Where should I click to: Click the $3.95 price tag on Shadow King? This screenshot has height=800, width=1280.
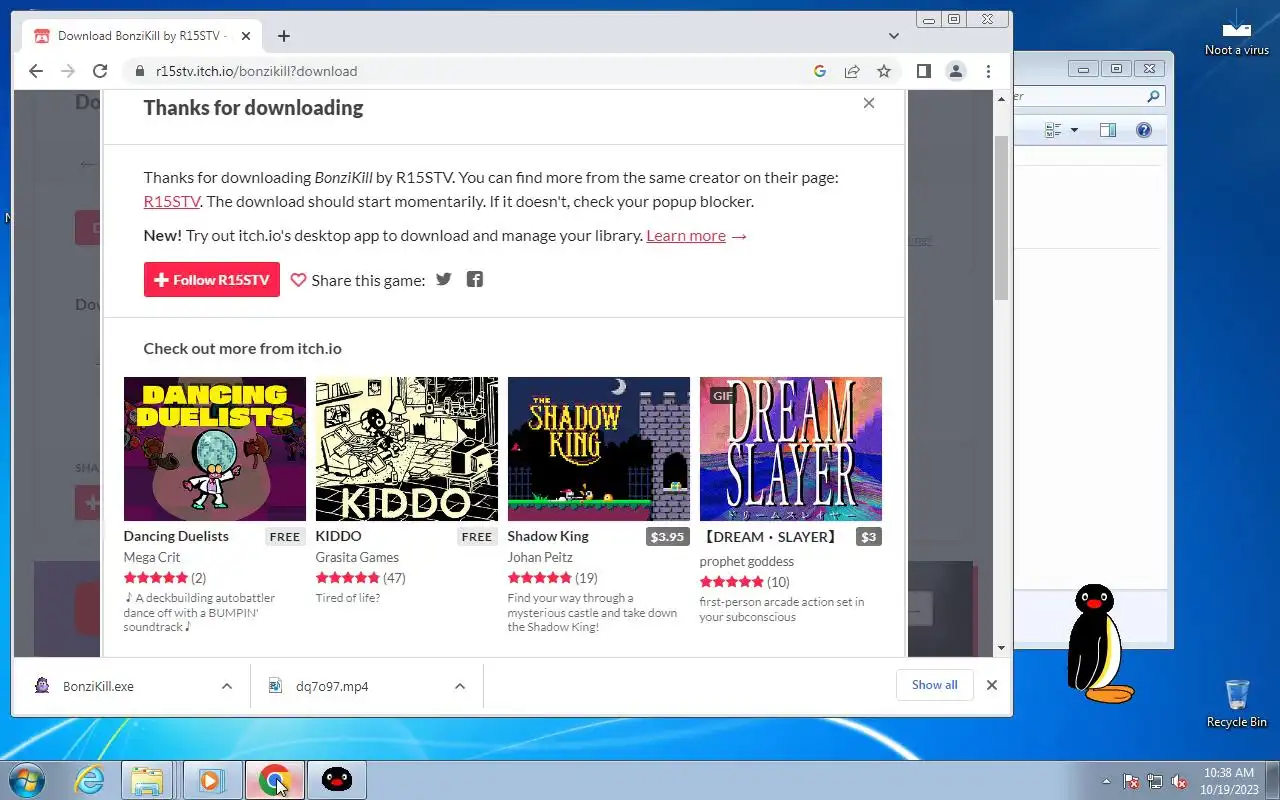(x=667, y=537)
